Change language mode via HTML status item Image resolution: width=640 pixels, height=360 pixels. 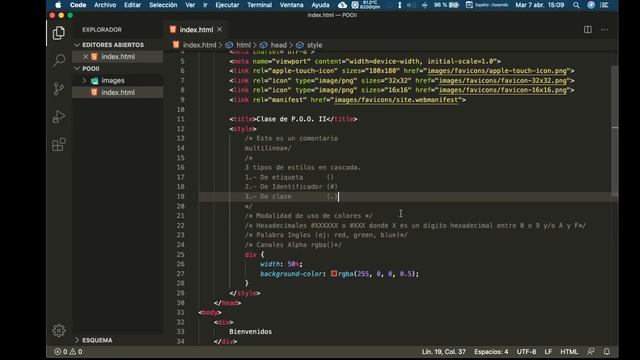pyautogui.click(x=569, y=351)
